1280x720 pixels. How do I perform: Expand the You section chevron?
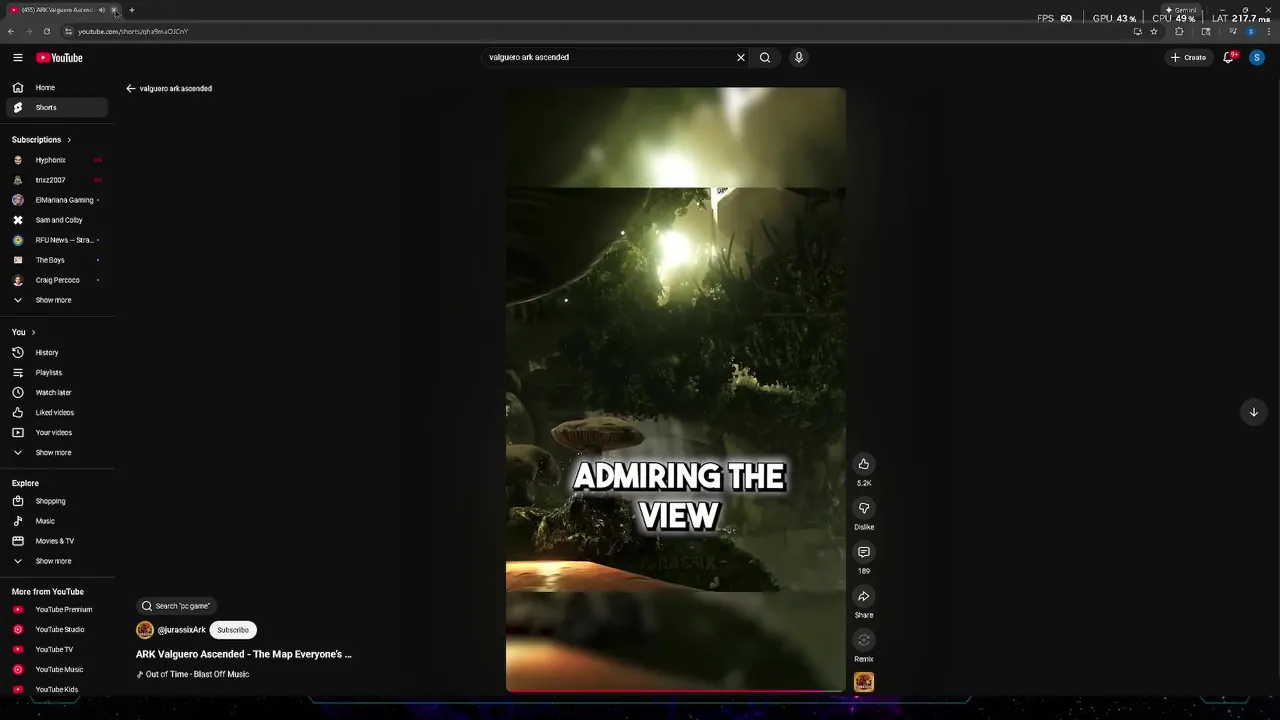33,332
